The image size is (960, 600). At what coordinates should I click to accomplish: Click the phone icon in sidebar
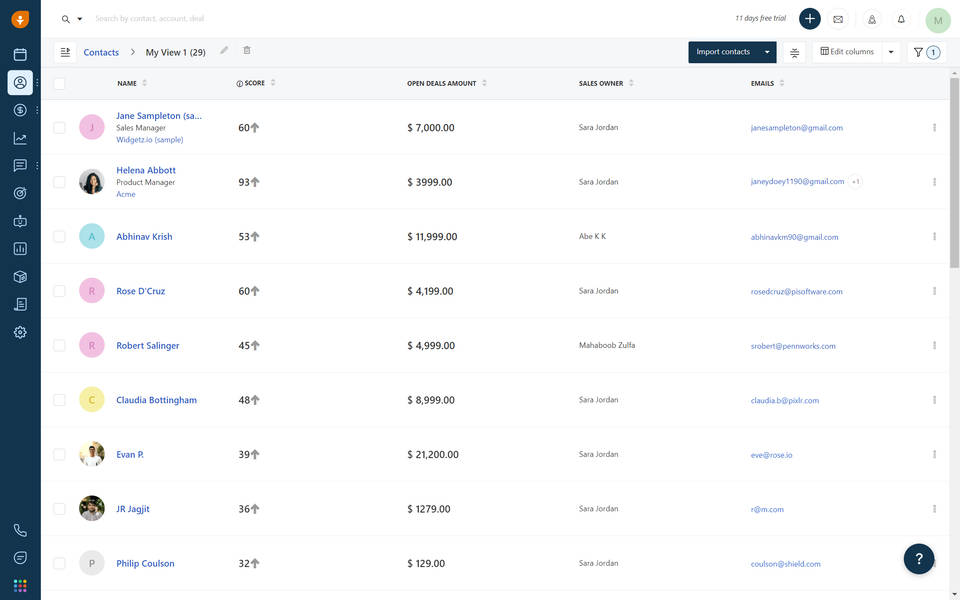click(x=20, y=531)
